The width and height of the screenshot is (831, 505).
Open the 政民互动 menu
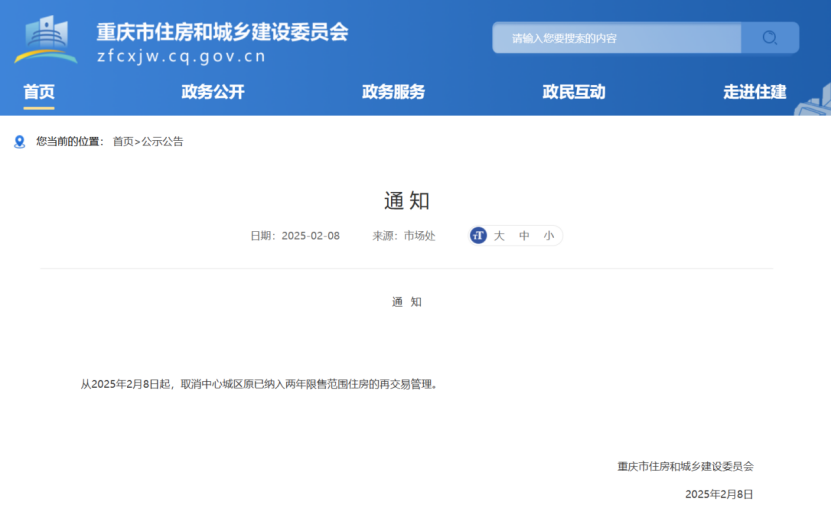tap(574, 92)
